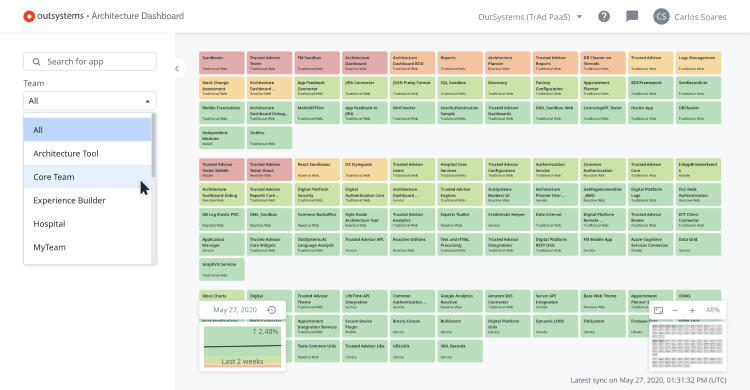Open the Independent Modules tile
750x390 pixels.
coord(222,138)
